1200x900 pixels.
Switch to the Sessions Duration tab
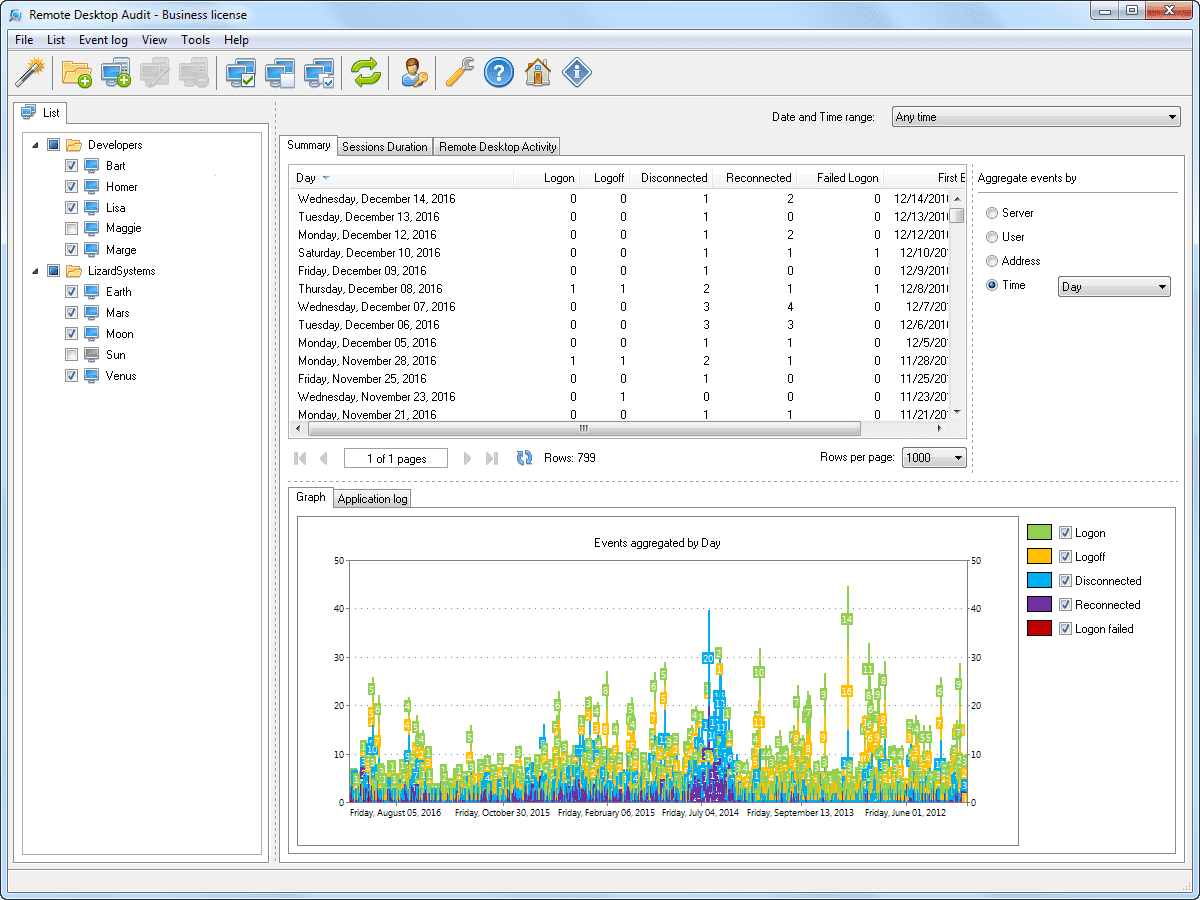tap(384, 147)
